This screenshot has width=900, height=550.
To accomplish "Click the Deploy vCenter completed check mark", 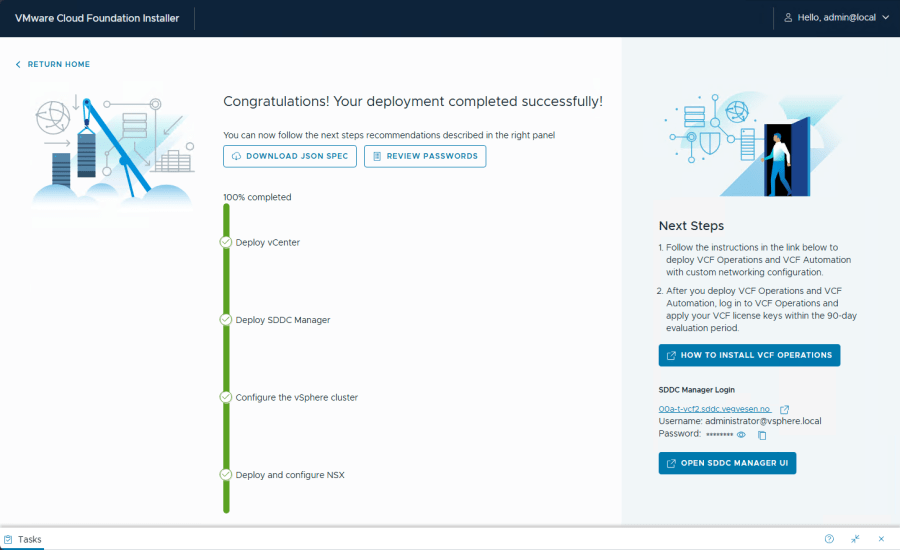I will click(226, 242).
